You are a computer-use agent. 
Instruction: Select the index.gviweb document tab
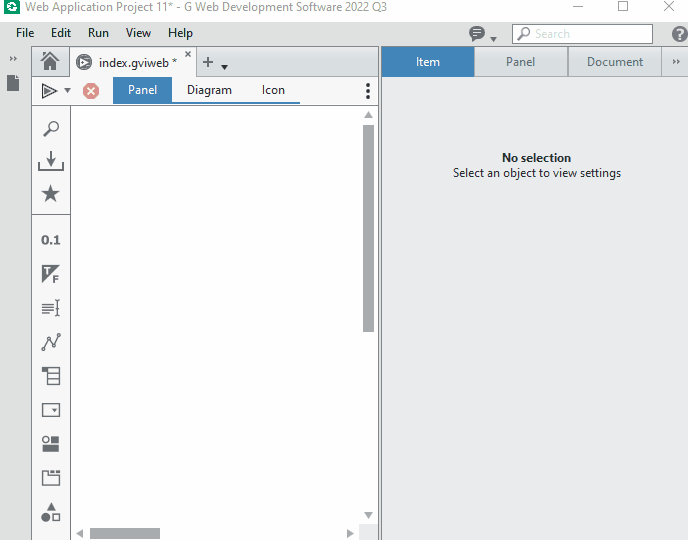click(133, 62)
